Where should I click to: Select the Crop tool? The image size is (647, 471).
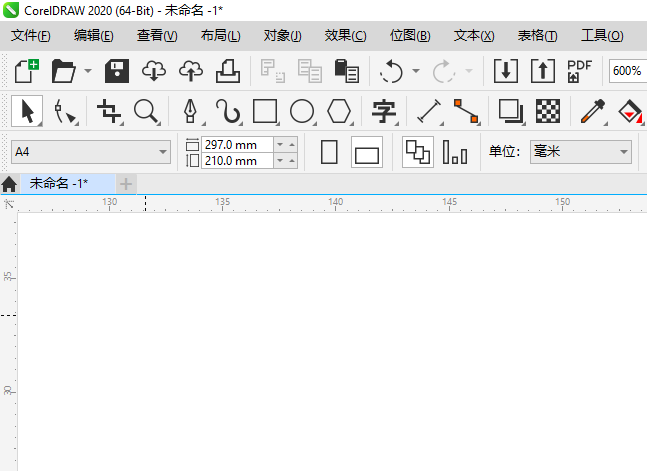point(109,111)
